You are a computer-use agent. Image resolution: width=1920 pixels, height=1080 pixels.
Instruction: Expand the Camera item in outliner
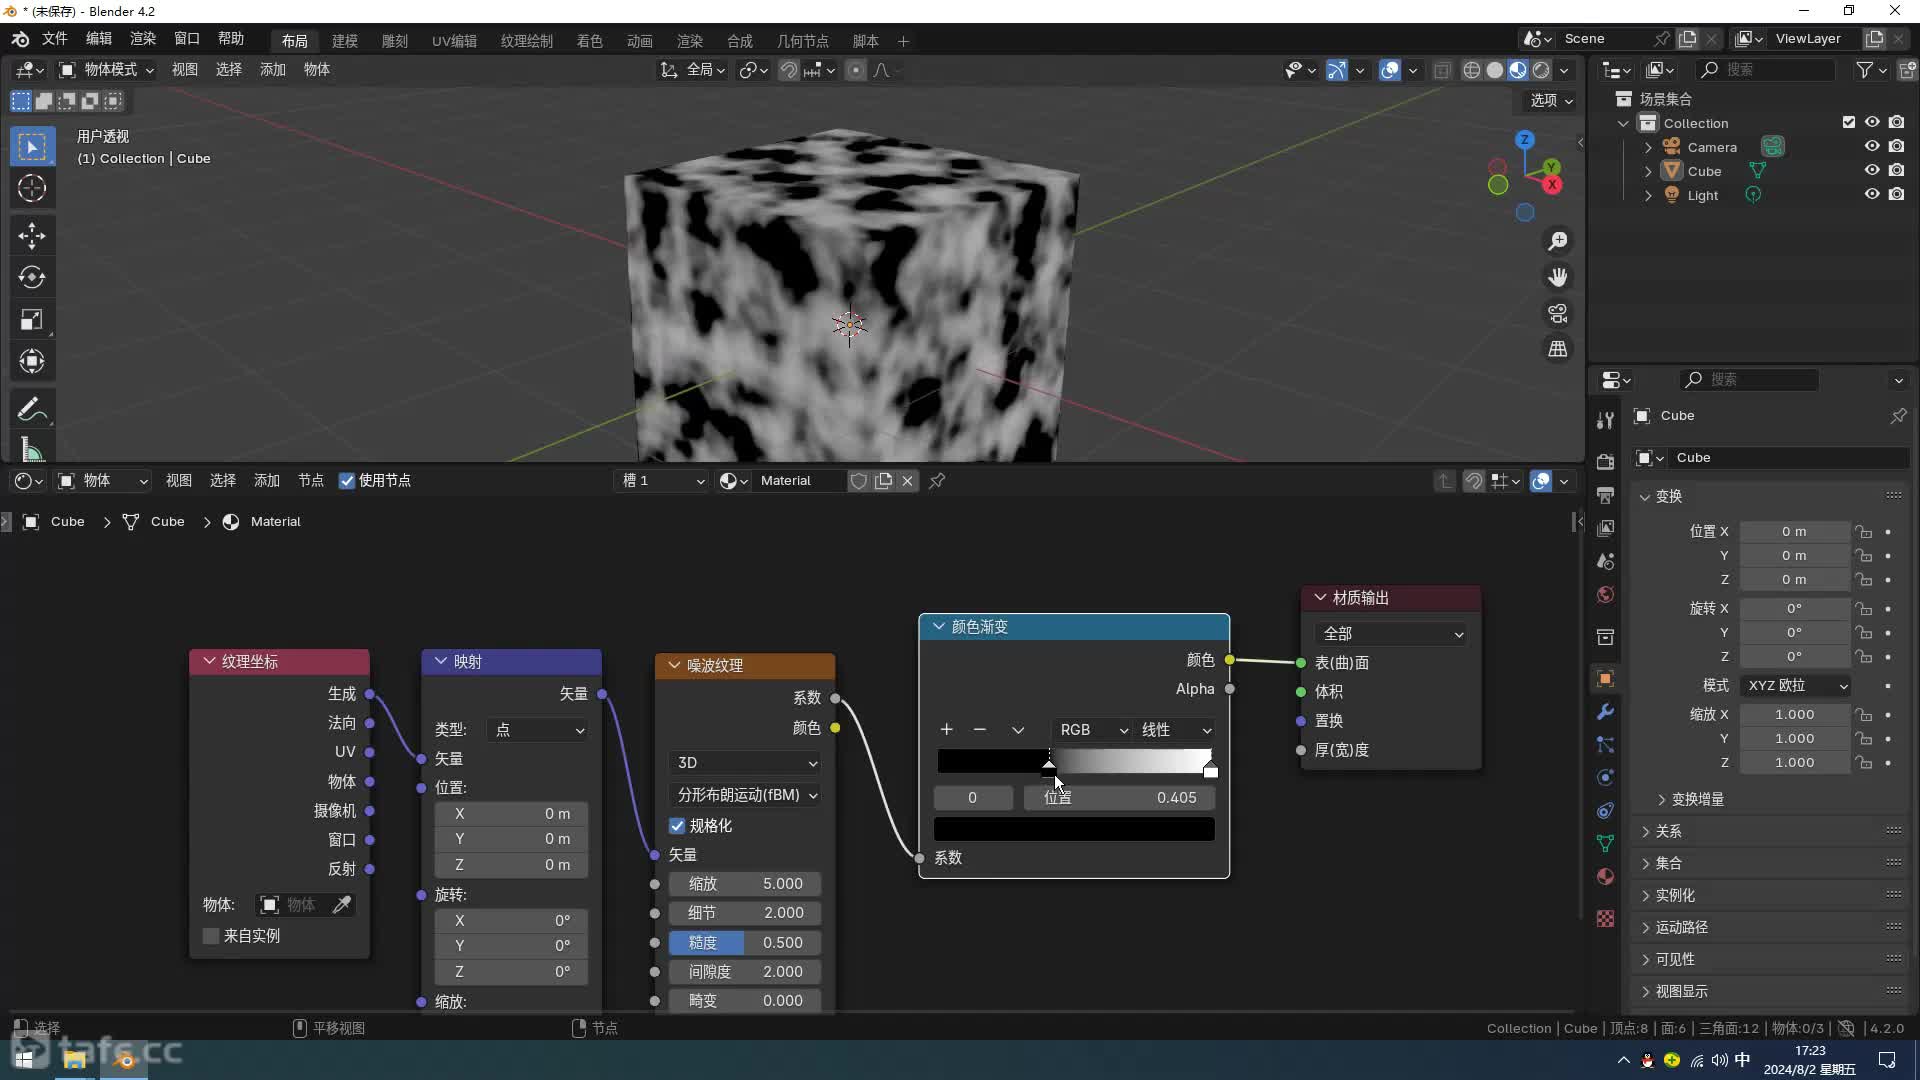[1648, 147]
